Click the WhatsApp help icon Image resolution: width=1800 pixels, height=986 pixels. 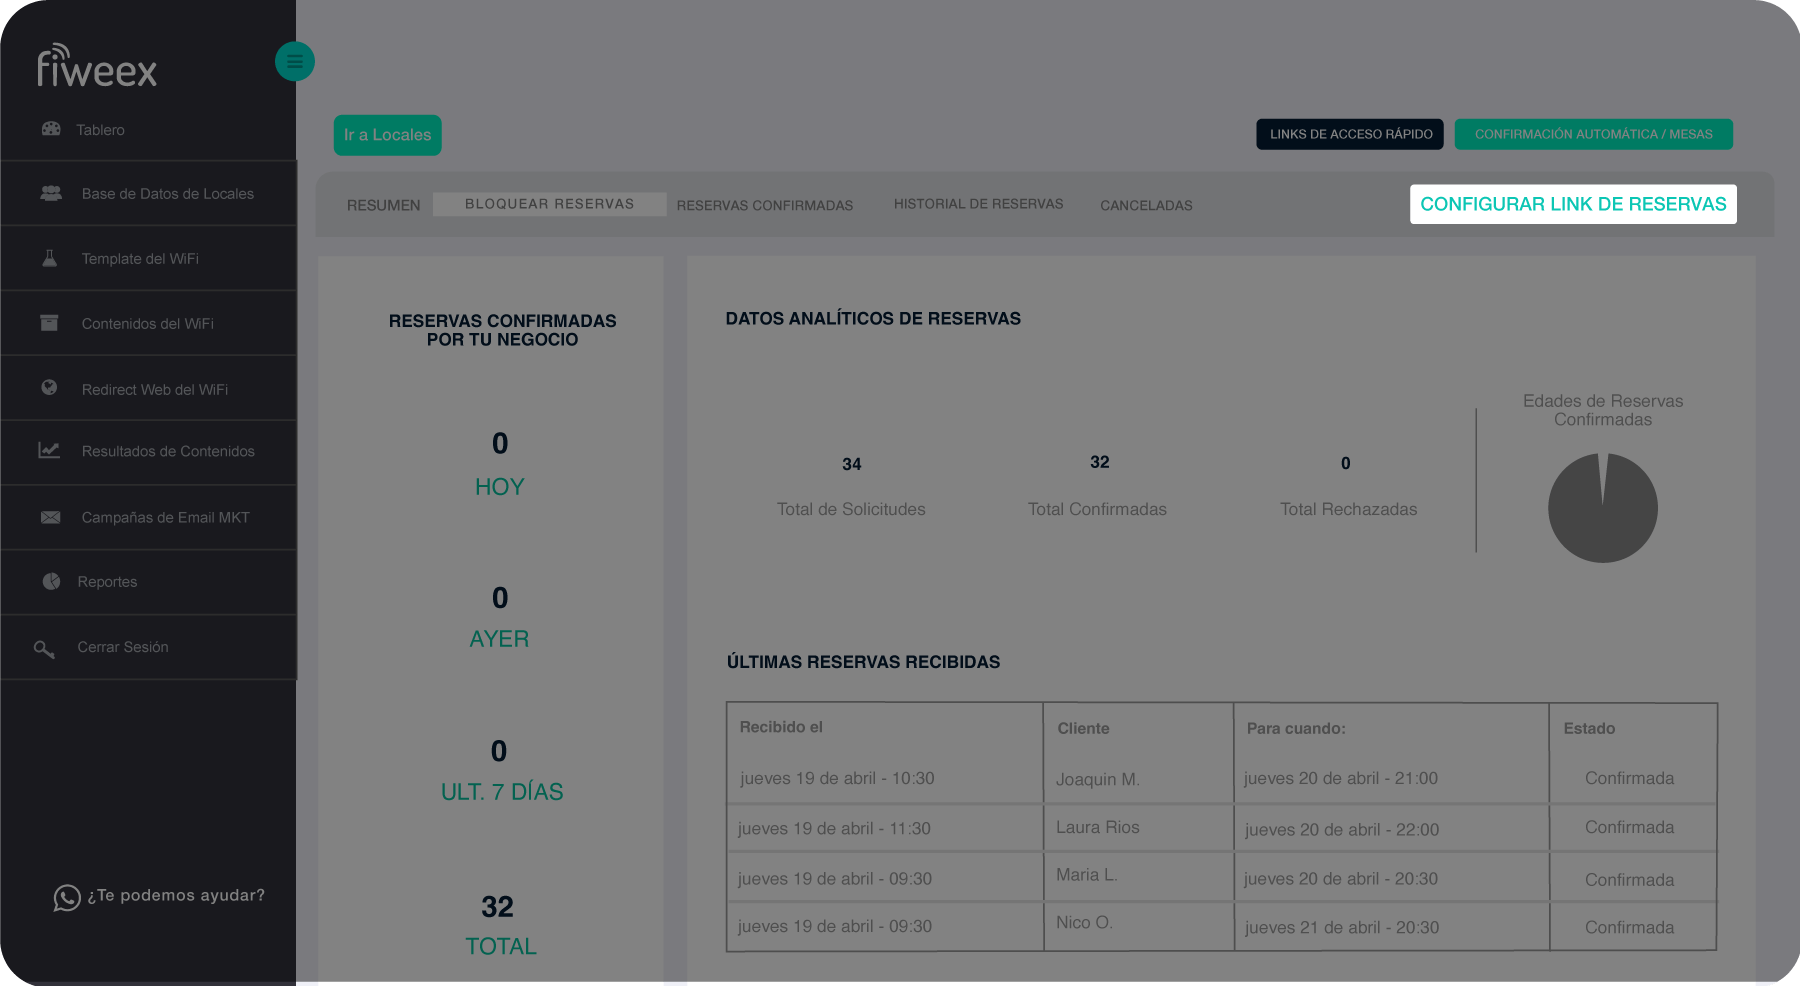66,897
